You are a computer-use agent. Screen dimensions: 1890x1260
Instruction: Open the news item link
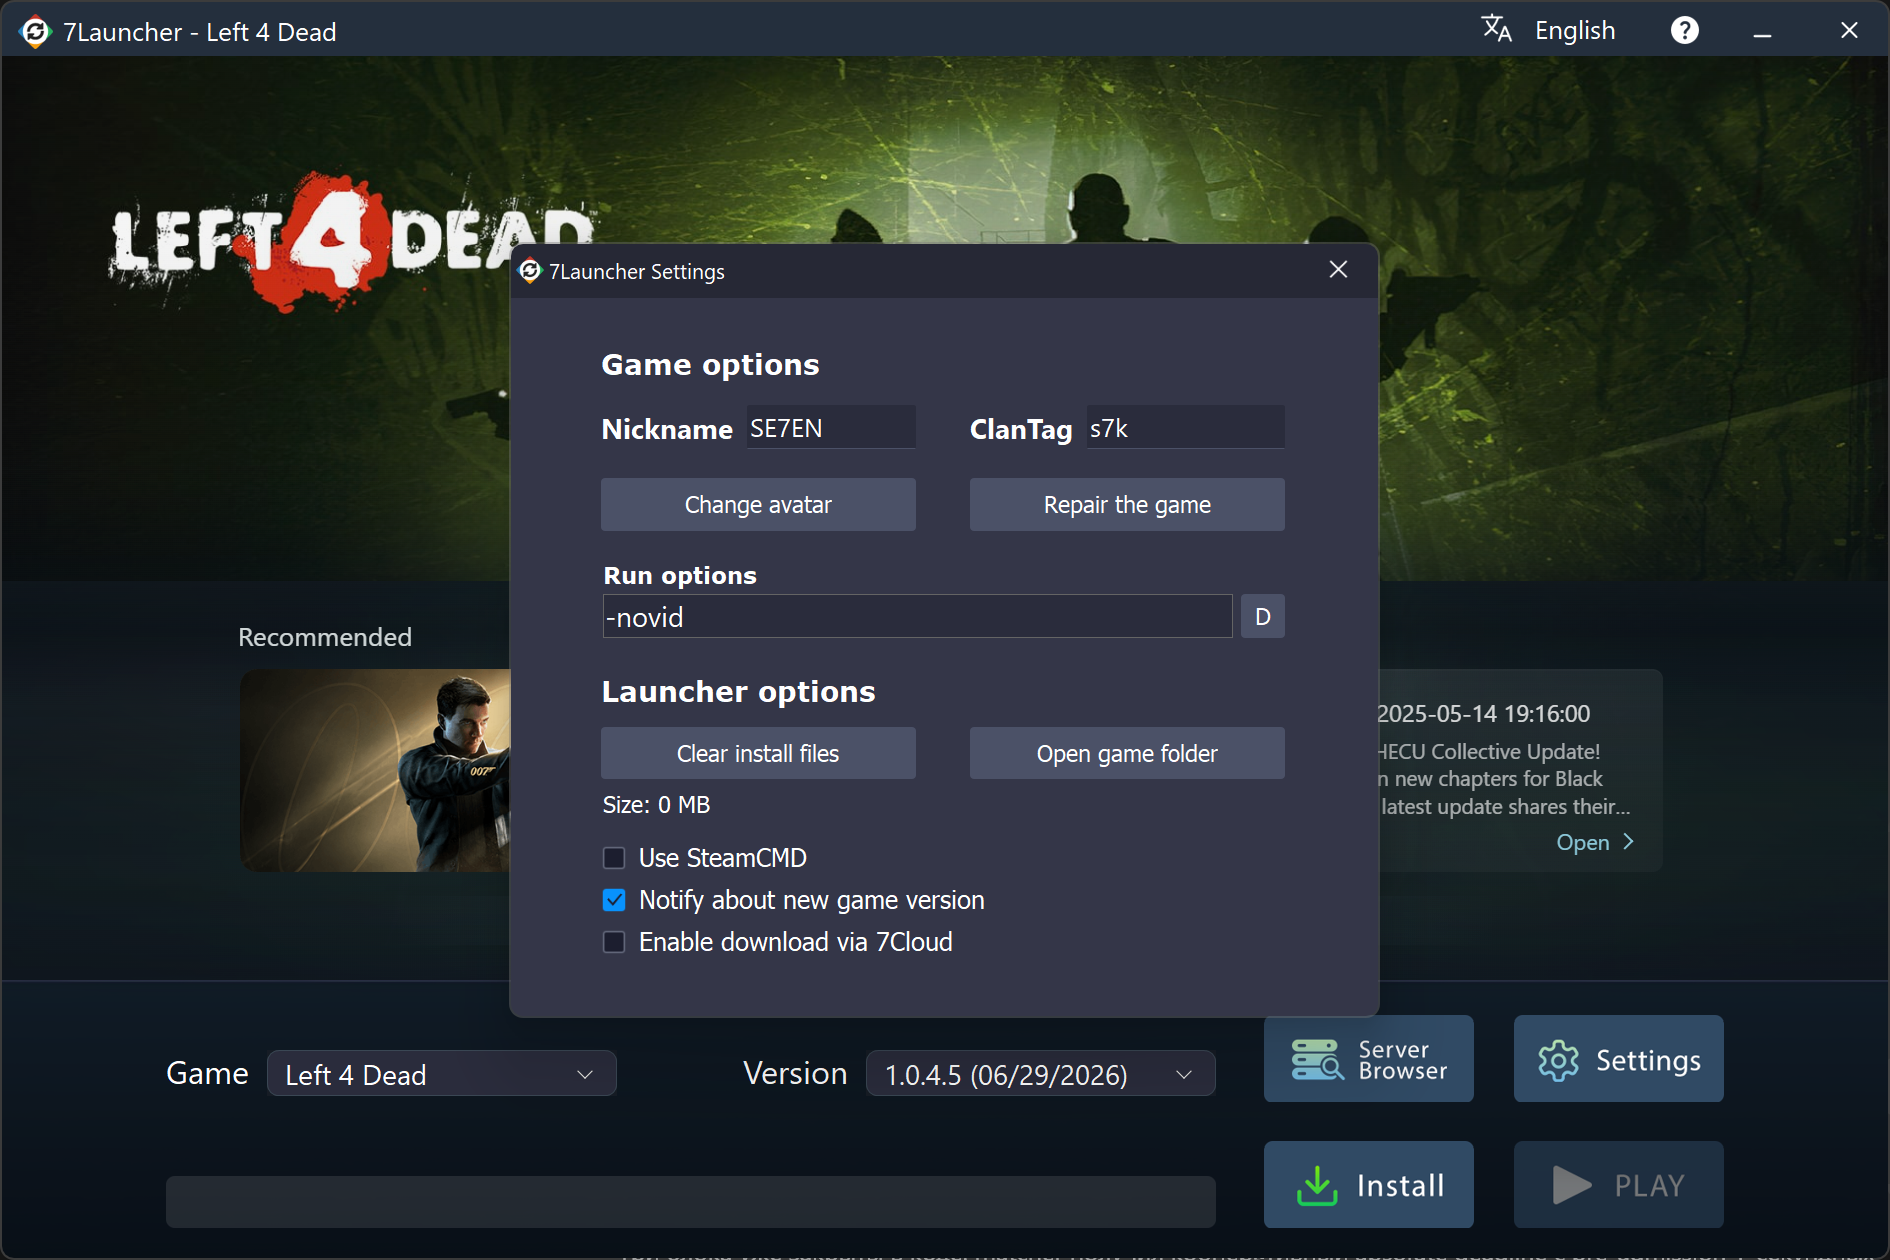coord(1582,842)
